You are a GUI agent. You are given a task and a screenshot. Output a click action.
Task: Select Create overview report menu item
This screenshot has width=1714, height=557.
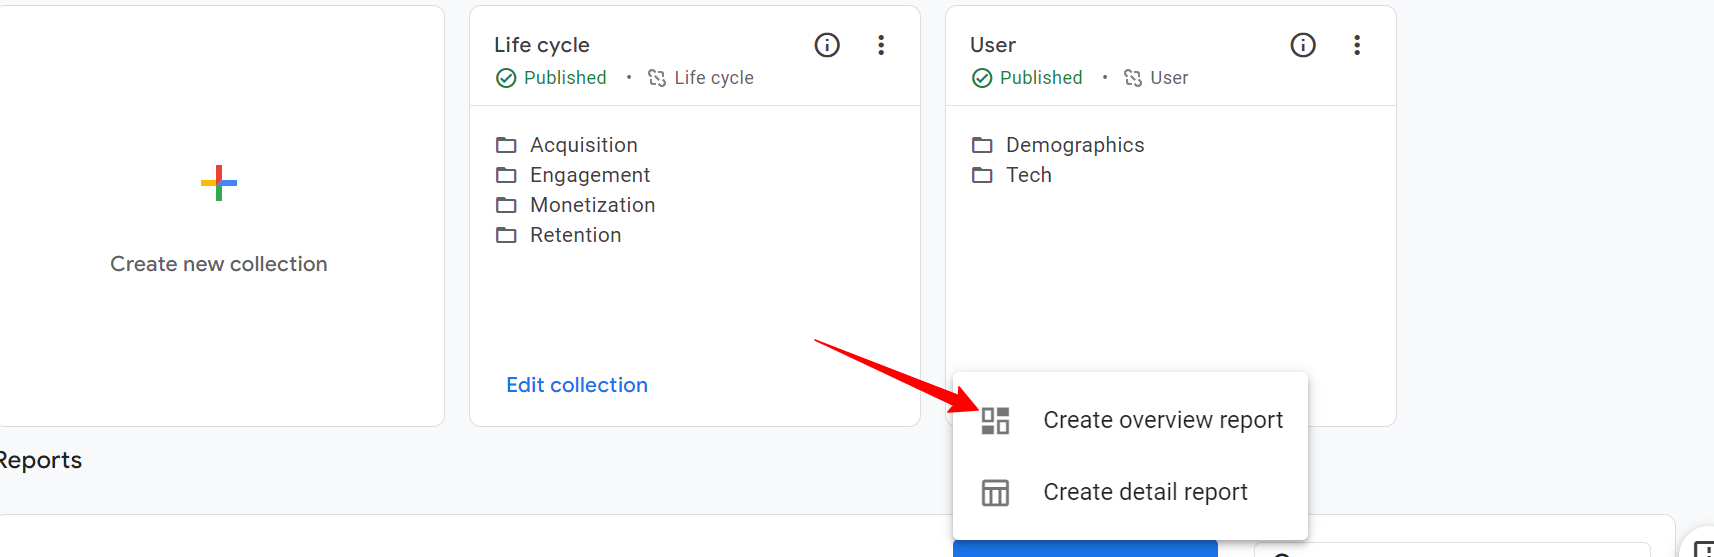1162,420
